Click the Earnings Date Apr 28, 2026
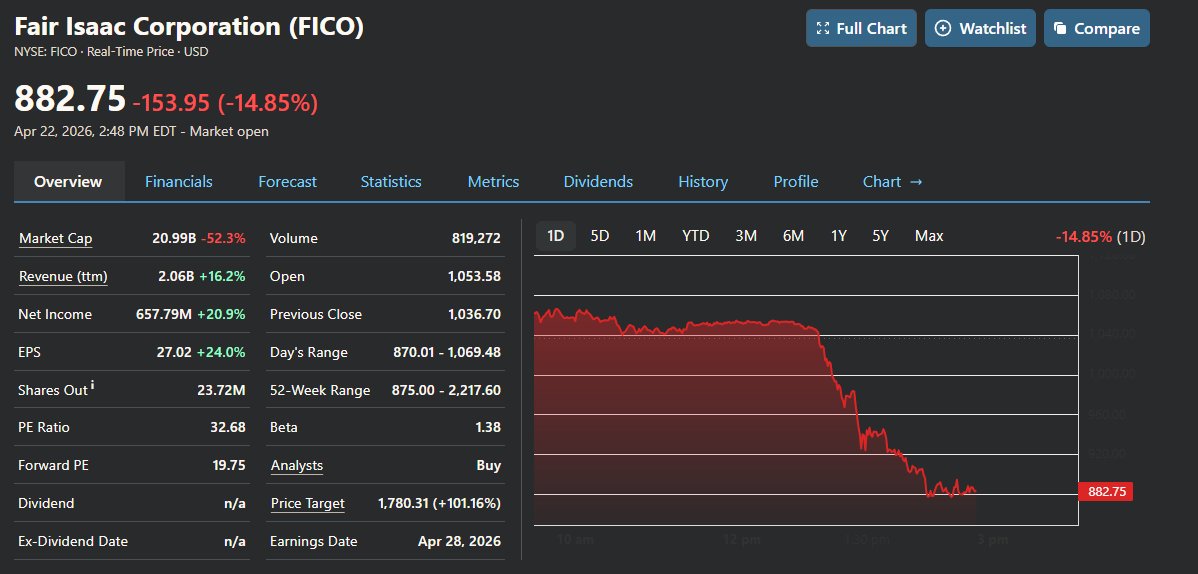Screen dimensions: 1198x574 coord(459,541)
